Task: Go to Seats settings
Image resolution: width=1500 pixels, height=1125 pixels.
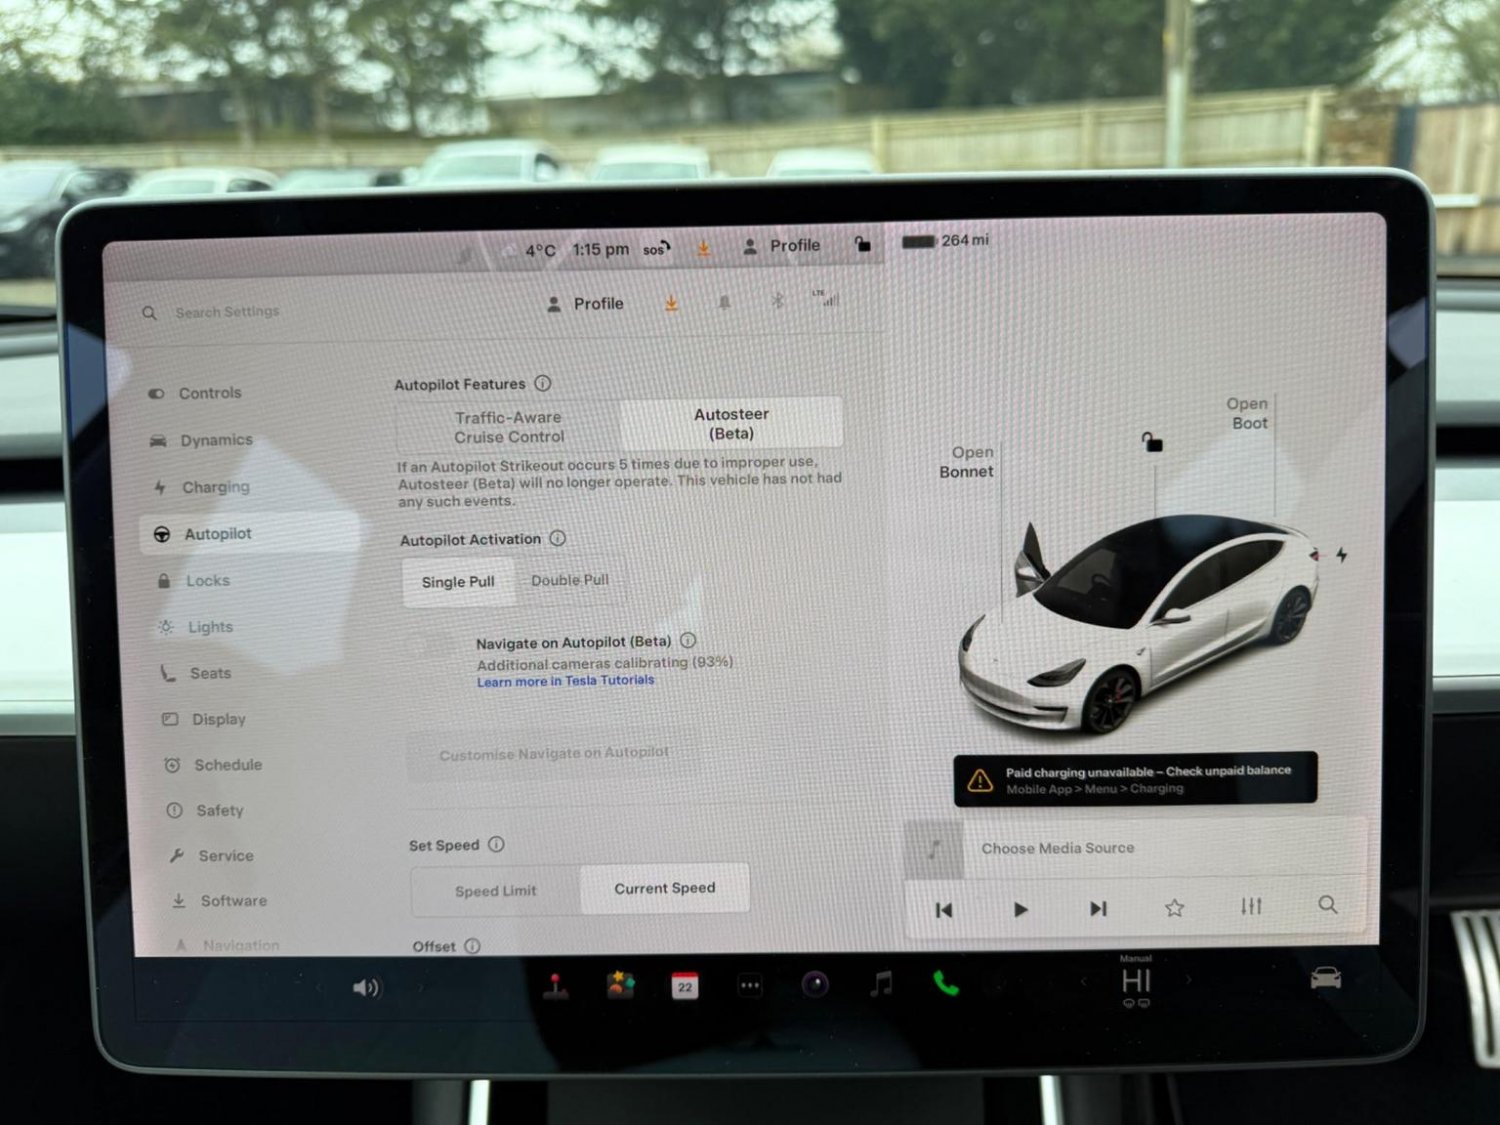Action: (x=197, y=673)
